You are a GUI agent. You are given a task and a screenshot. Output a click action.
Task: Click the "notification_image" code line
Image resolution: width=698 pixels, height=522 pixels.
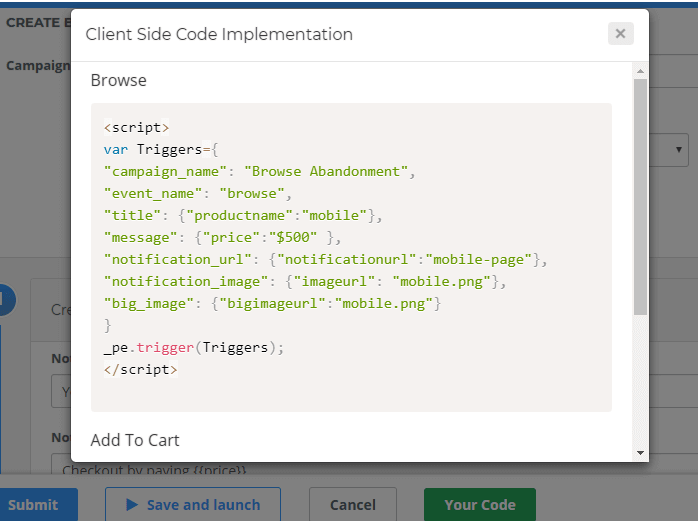[x=304, y=282]
